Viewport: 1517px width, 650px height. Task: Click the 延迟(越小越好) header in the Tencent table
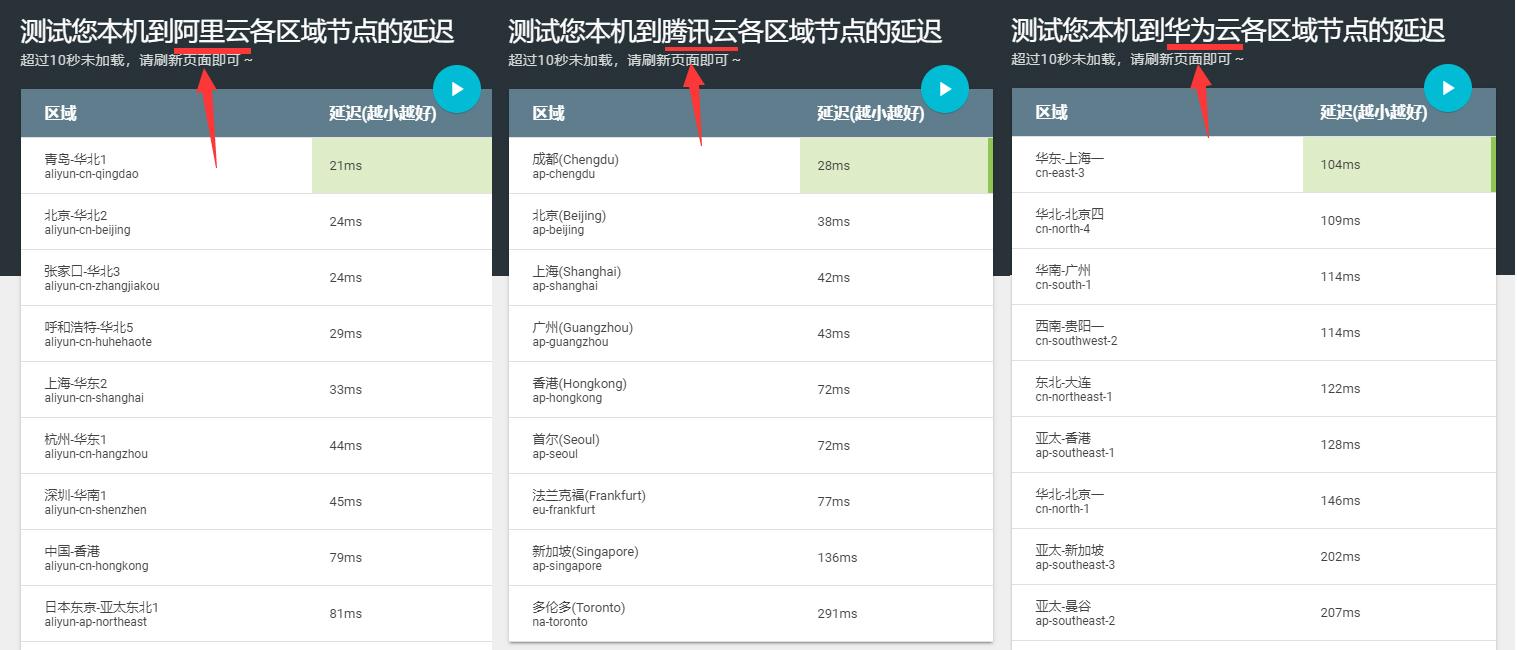[870, 113]
